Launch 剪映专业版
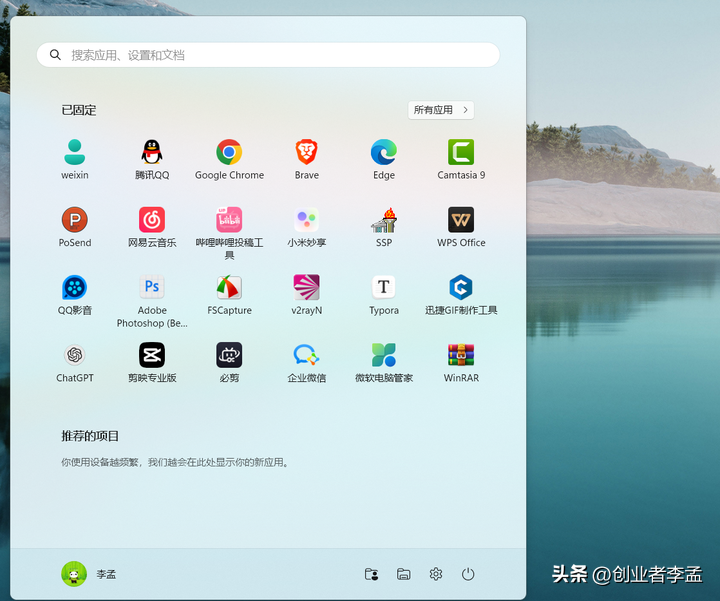This screenshot has height=601, width=720. [x=152, y=363]
